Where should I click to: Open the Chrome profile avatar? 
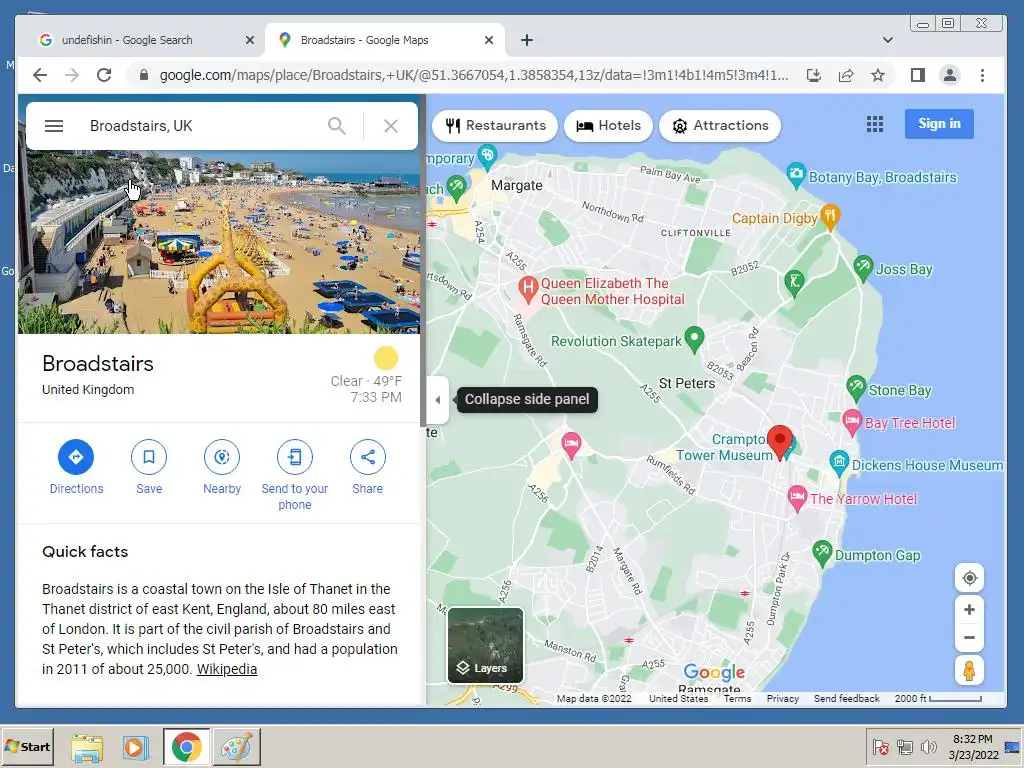coord(950,75)
